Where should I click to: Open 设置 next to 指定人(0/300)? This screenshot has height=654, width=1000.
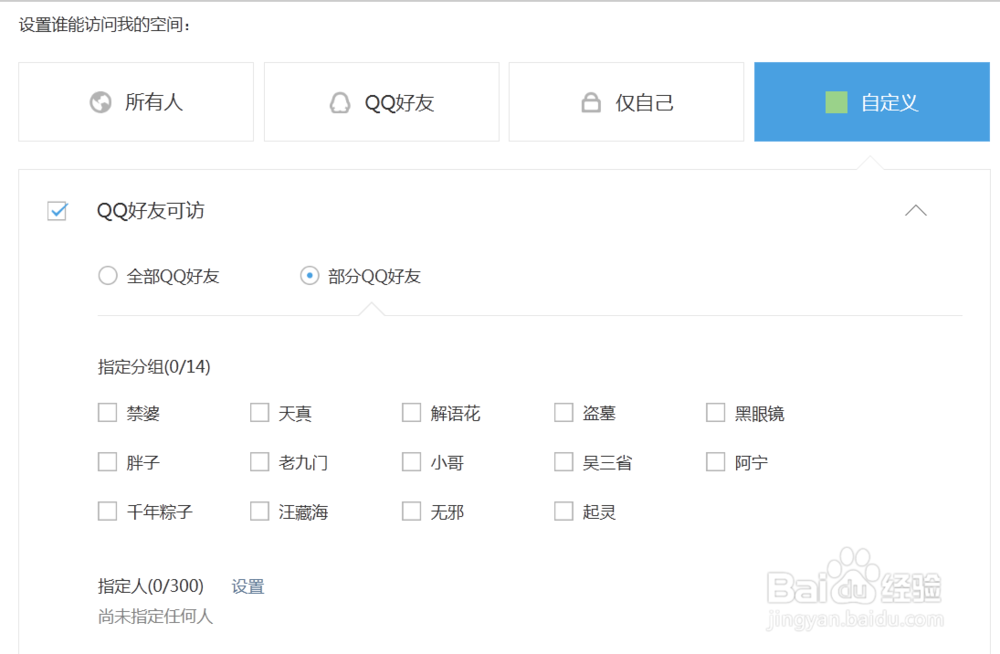click(x=247, y=585)
